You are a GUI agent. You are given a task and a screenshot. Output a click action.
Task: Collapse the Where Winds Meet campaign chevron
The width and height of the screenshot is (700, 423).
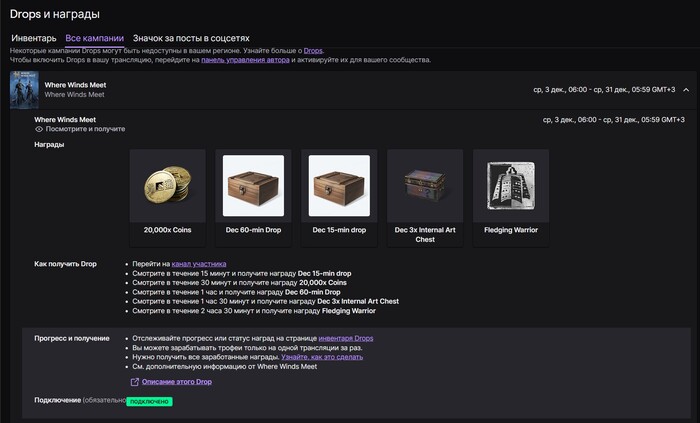click(x=686, y=90)
